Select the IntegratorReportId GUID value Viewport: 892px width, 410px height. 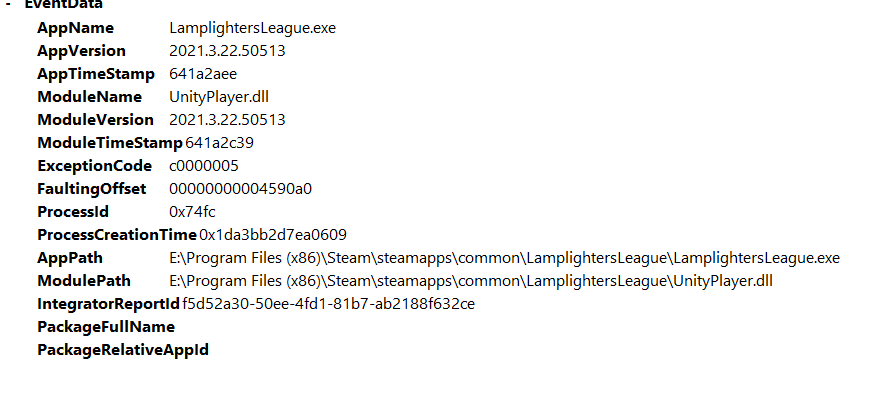(x=328, y=304)
